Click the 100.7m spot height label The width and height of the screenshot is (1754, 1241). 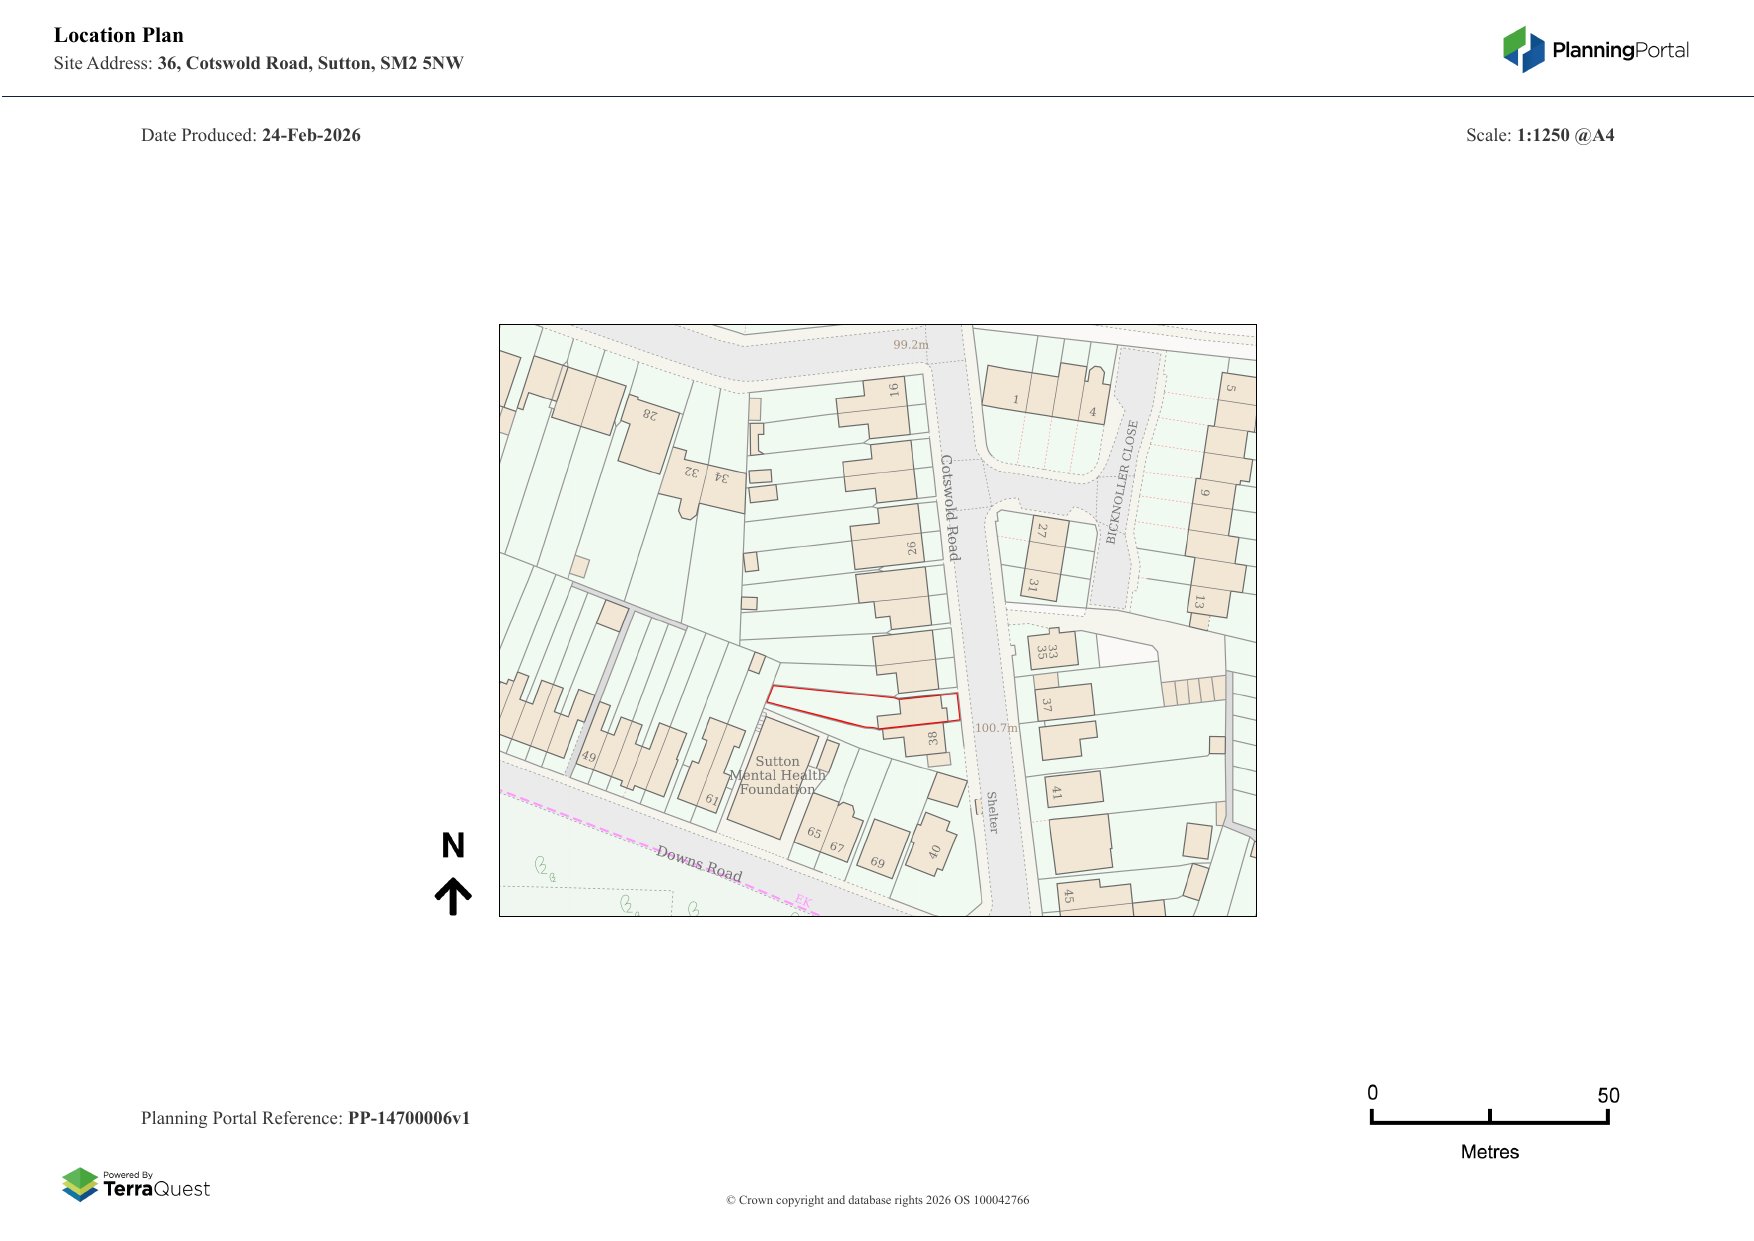click(x=996, y=728)
